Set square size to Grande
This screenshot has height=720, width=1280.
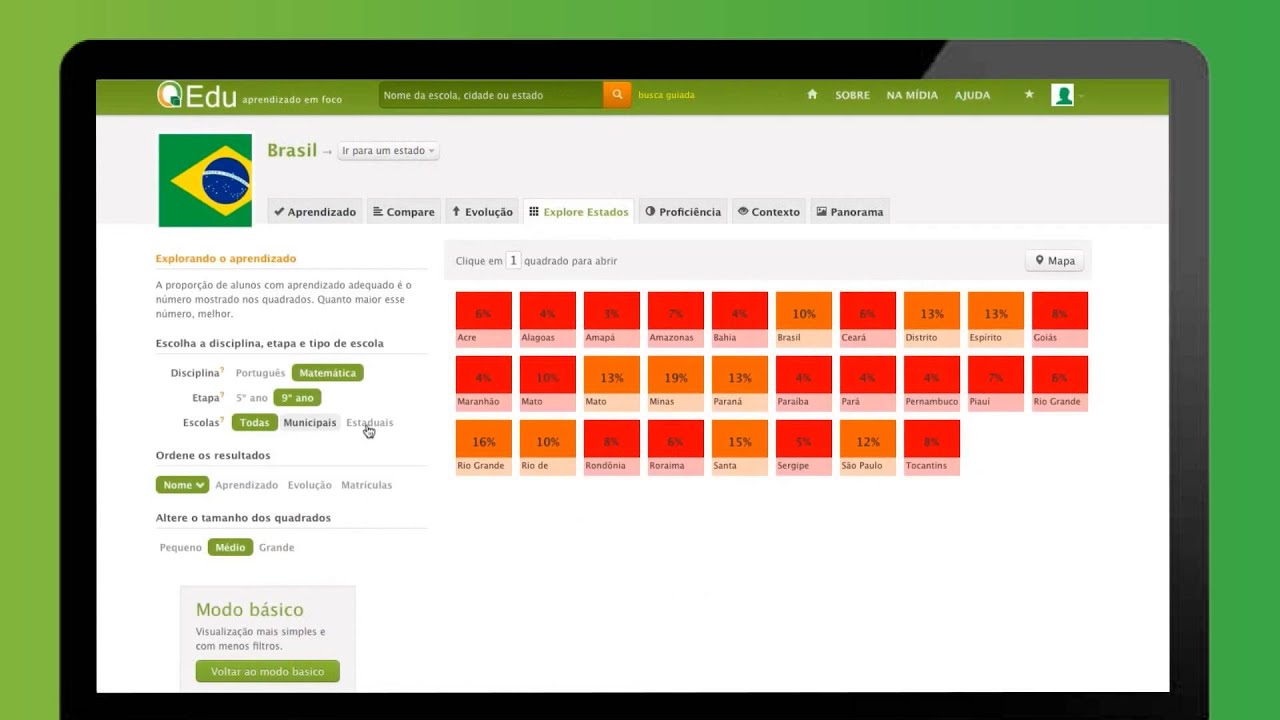click(277, 548)
